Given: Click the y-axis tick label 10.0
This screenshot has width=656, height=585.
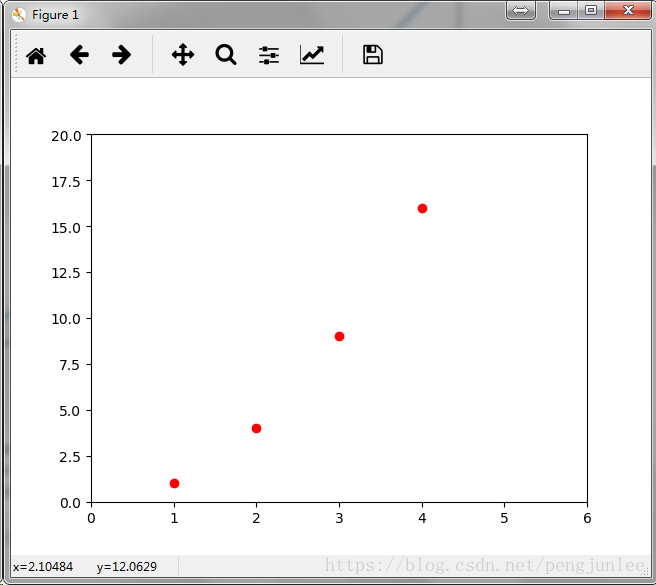Looking at the screenshot, I should tap(66, 319).
